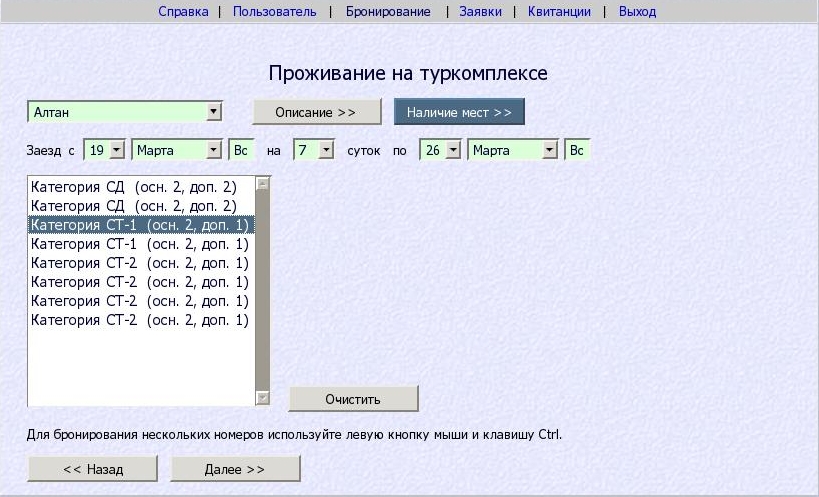Screen dimensions: 819x497
Task: Go to the Пользователь page
Action: (x=275, y=11)
